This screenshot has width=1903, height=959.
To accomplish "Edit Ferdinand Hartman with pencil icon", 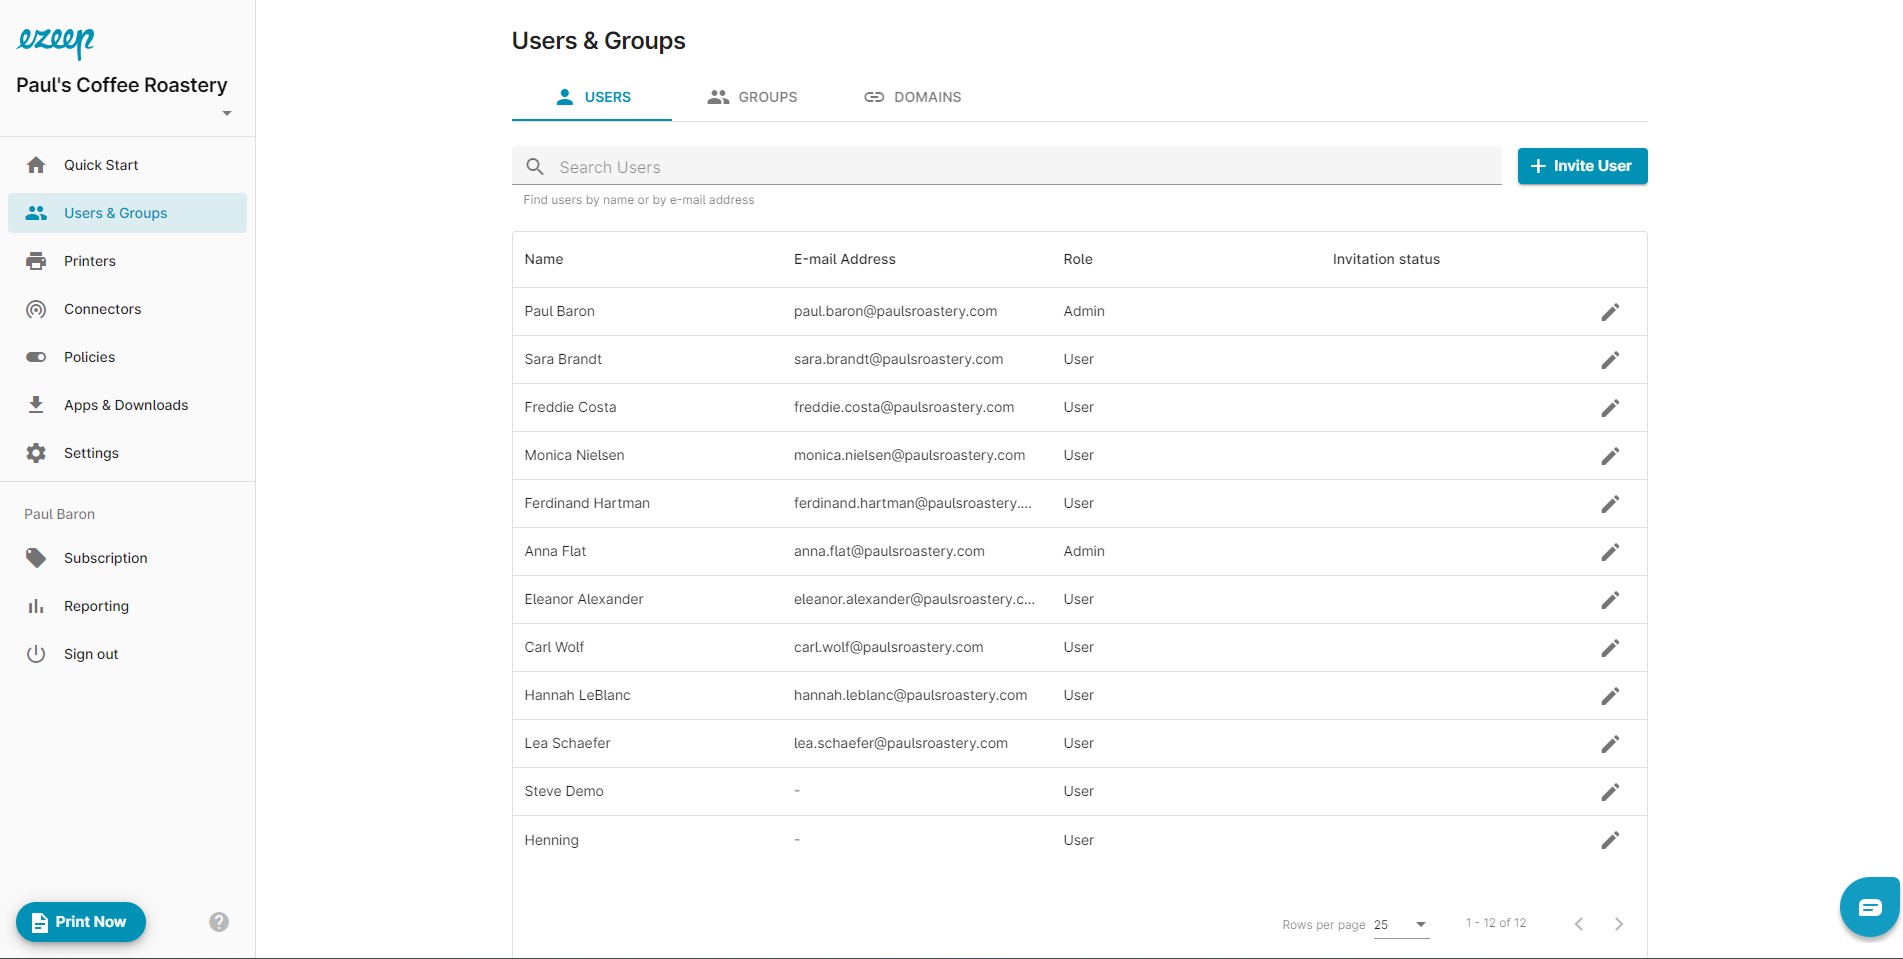I will click(x=1610, y=504).
